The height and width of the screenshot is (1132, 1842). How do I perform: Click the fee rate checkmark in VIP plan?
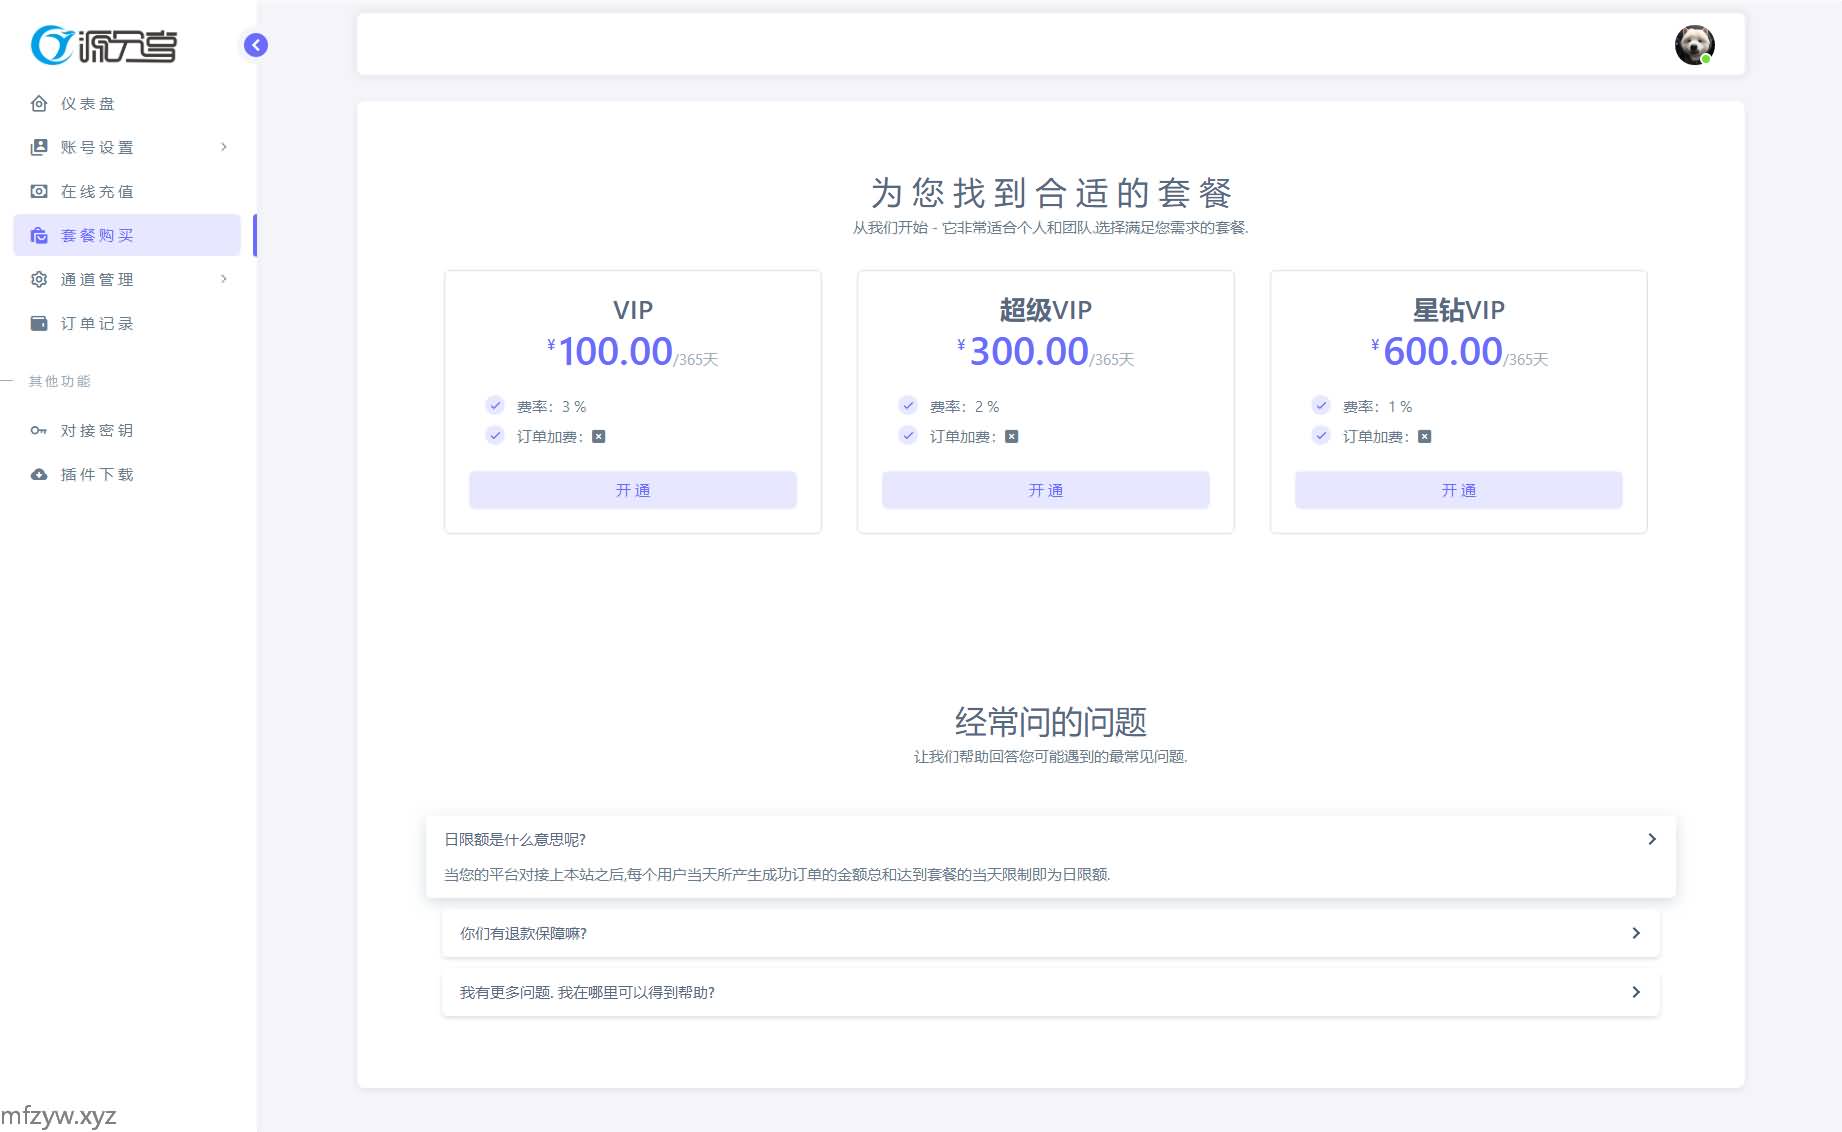495,406
